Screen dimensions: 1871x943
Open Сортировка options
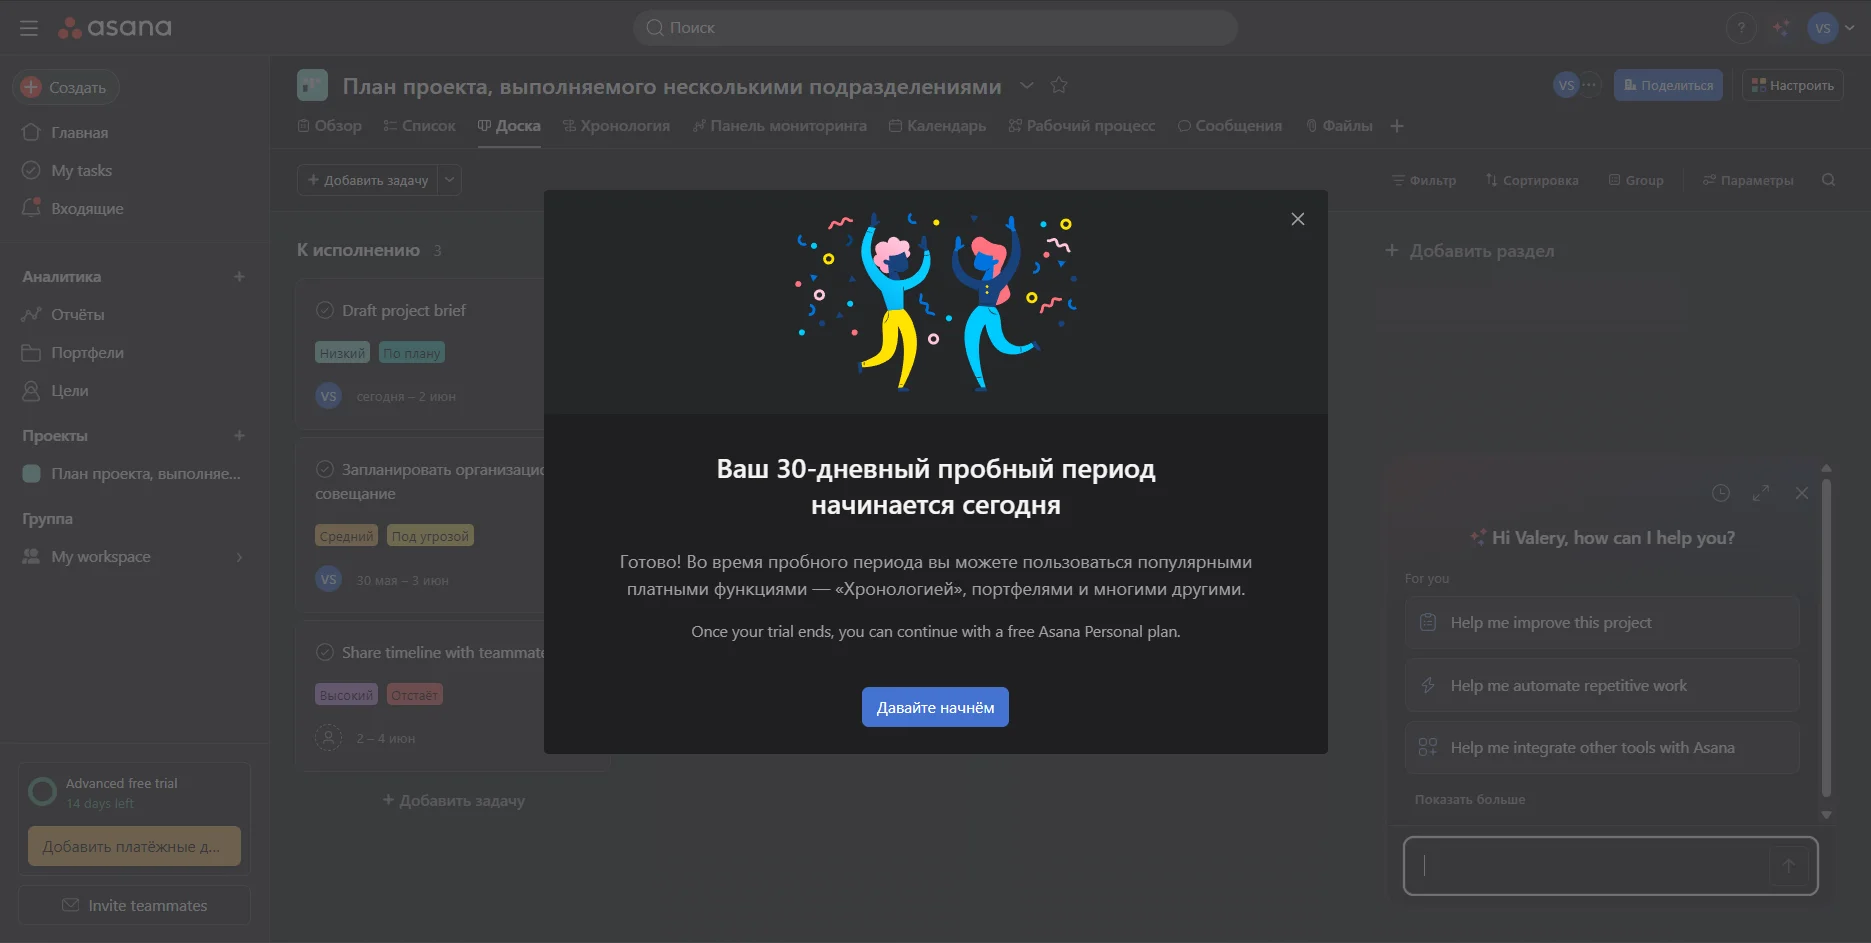tap(1532, 180)
